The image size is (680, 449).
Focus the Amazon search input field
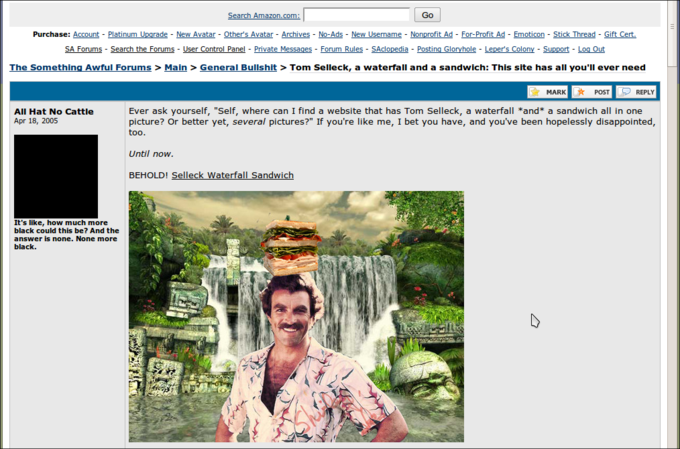coord(356,15)
